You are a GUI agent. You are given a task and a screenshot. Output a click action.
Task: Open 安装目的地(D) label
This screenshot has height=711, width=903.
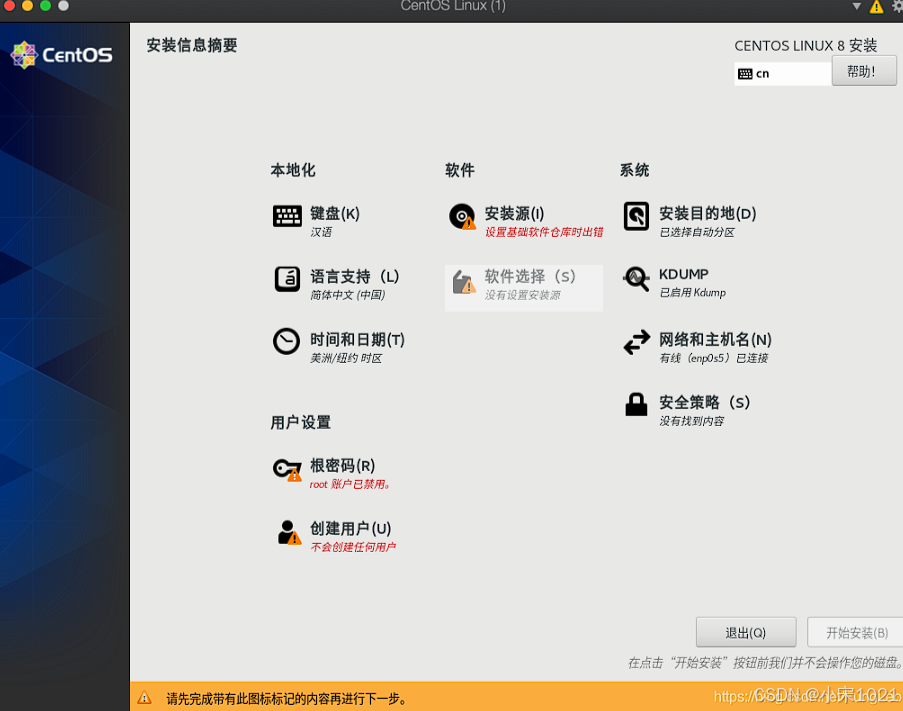click(x=708, y=214)
